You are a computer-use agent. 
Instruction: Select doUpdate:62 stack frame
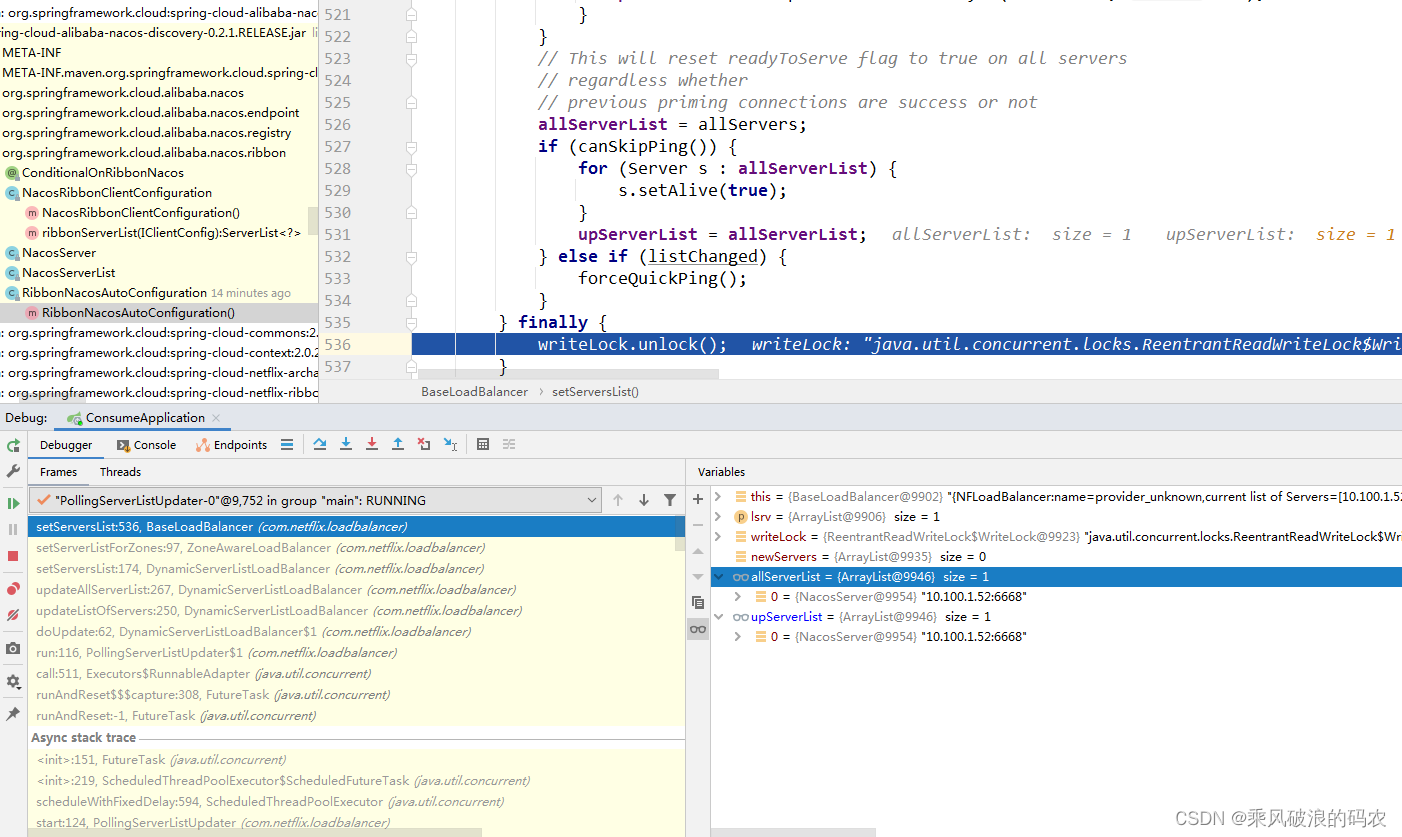(x=352, y=631)
